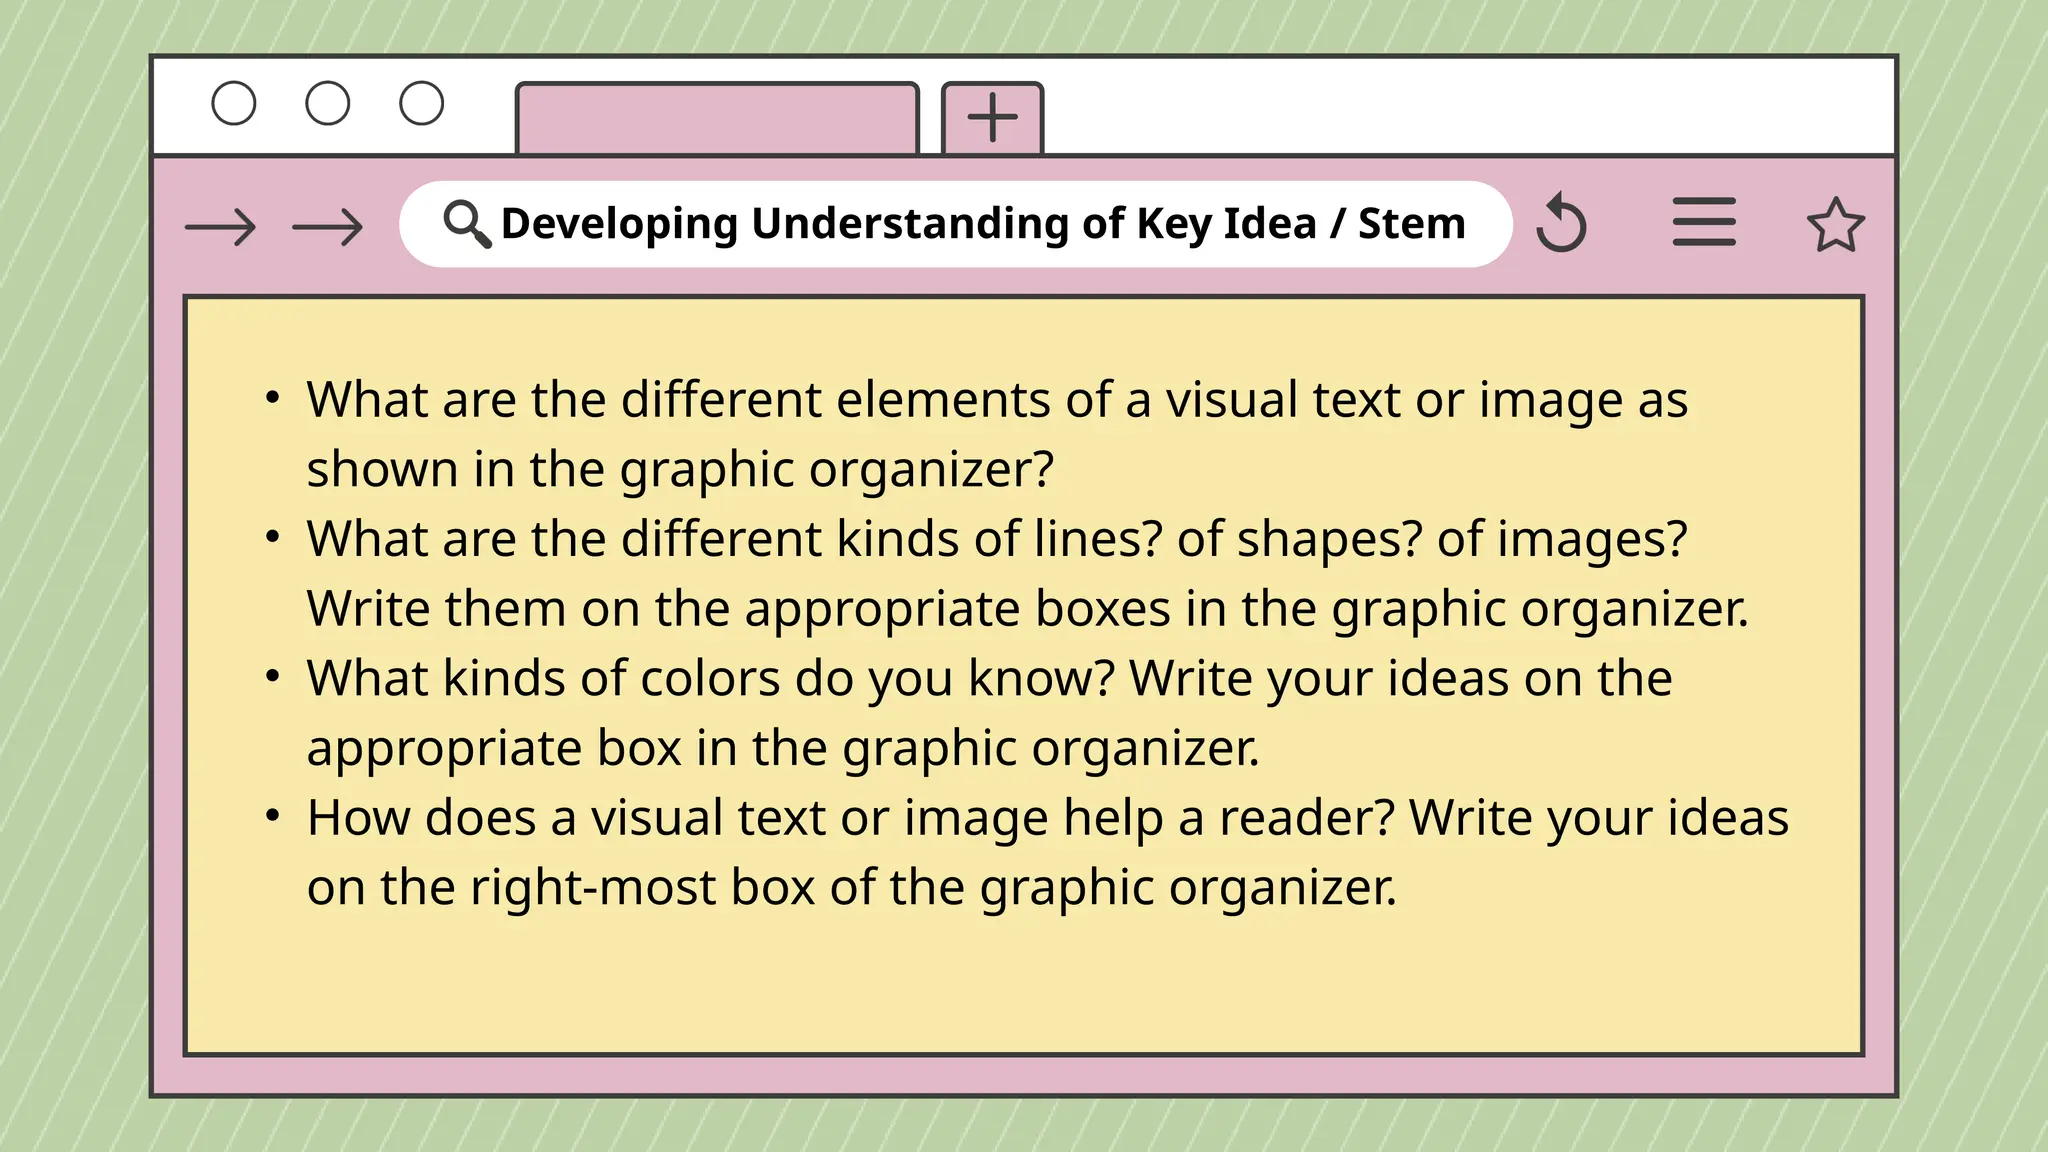
Task: Click the word 'Stem' in the title
Action: pyautogui.click(x=1411, y=223)
